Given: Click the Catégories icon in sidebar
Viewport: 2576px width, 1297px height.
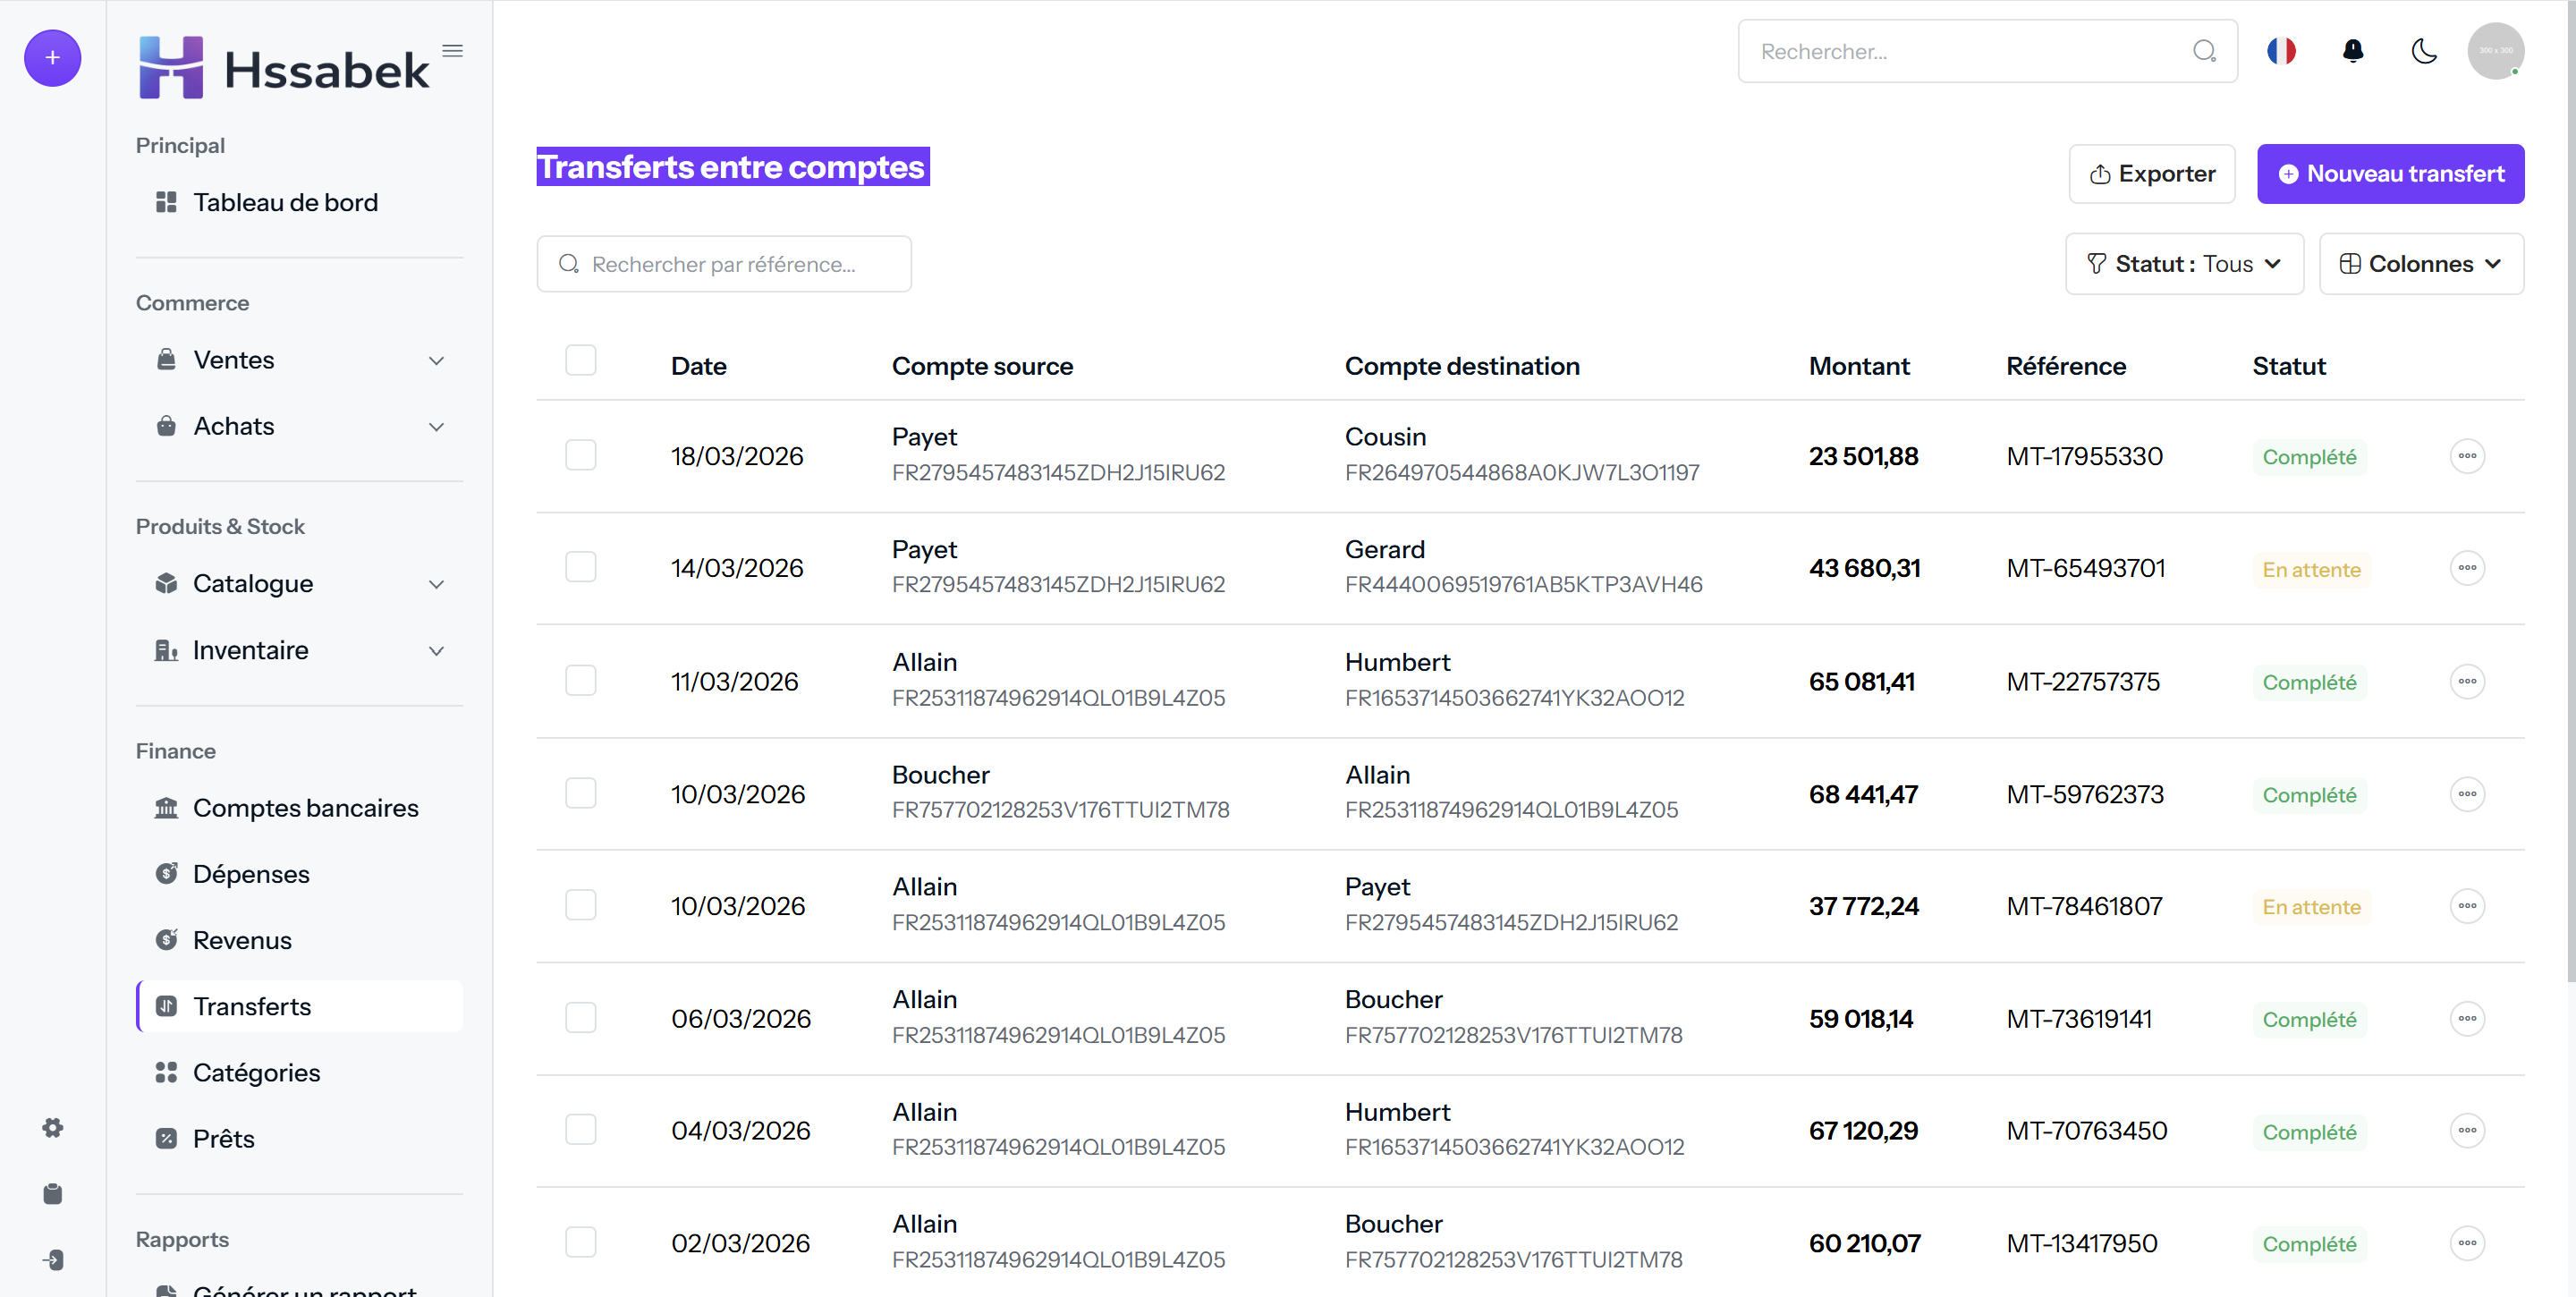Looking at the screenshot, I should tap(166, 1073).
